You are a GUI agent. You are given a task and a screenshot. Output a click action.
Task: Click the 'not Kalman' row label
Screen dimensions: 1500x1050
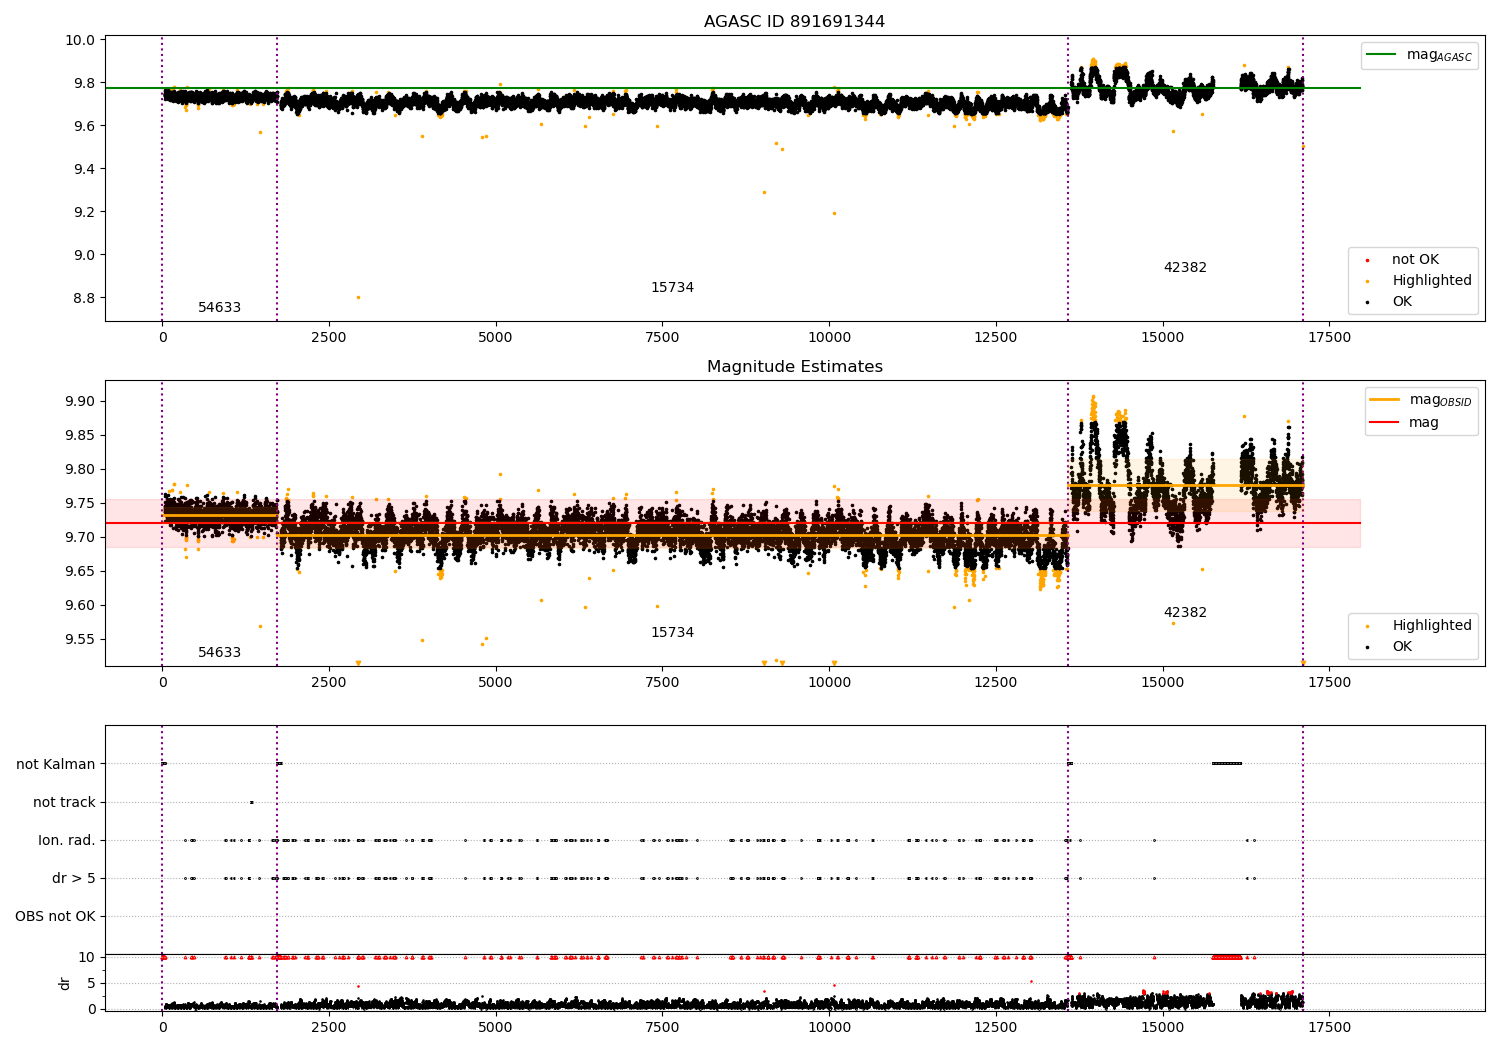pyautogui.click(x=56, y=764)
